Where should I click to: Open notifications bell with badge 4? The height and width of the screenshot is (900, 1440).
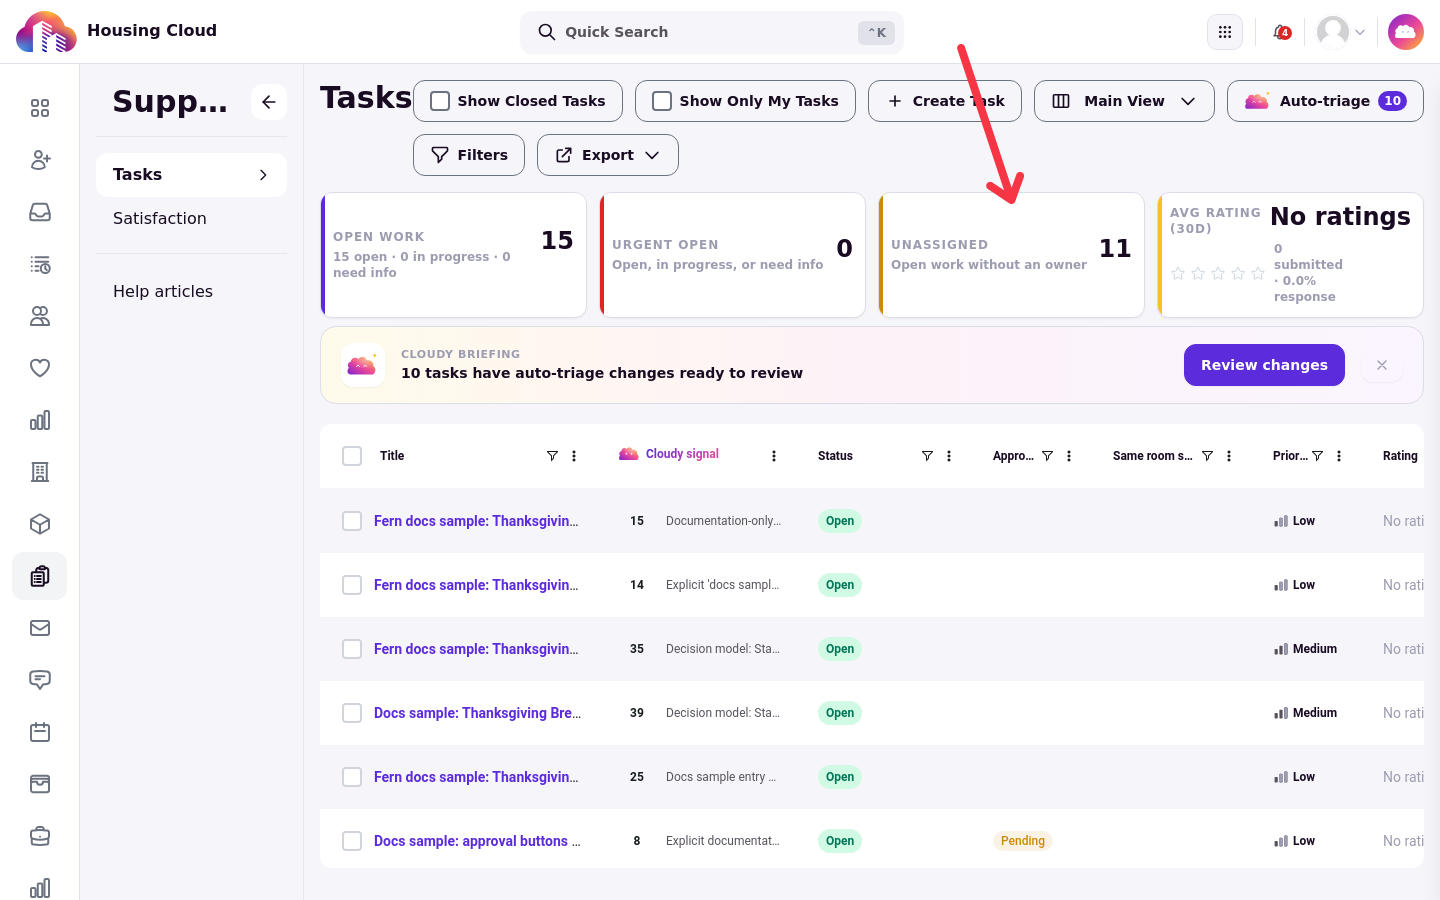1281,32
